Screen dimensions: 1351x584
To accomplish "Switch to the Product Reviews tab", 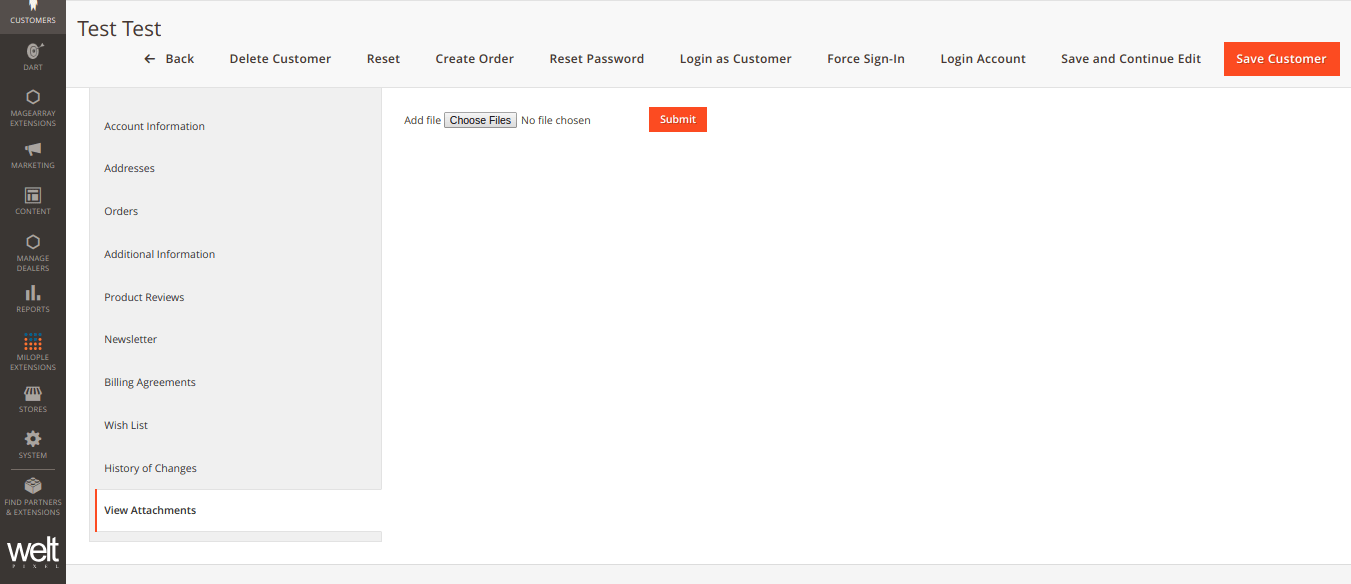I will coord(144,297).
